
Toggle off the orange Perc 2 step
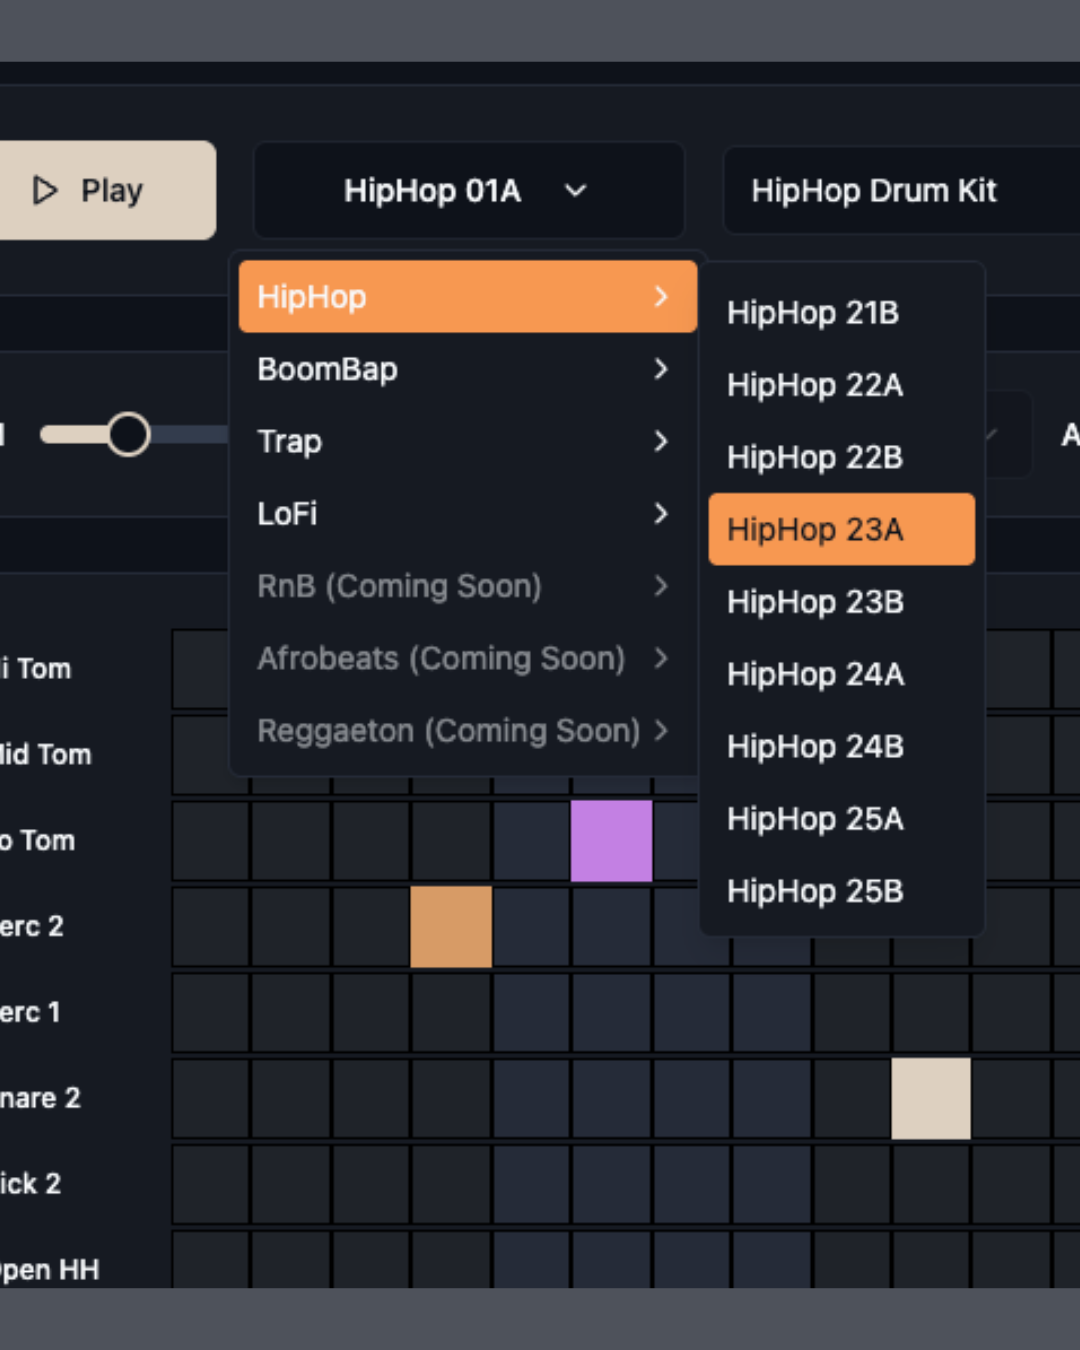click(451, 927)
